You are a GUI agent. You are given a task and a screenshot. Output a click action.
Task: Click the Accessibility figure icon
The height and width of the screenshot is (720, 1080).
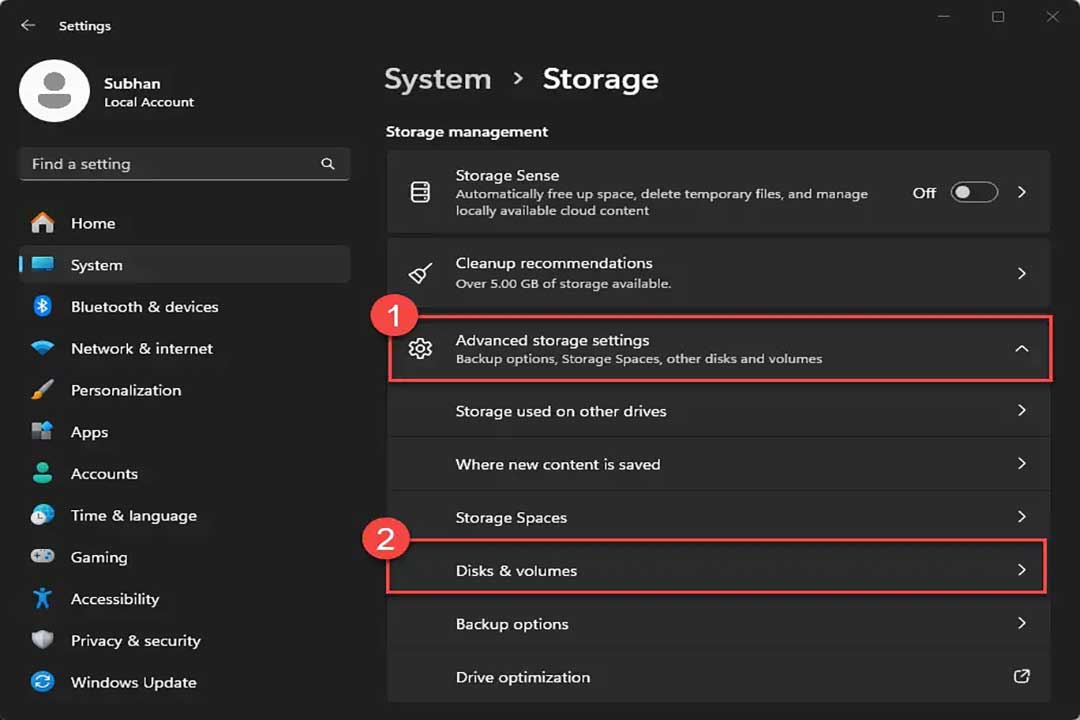click(43, 598)
